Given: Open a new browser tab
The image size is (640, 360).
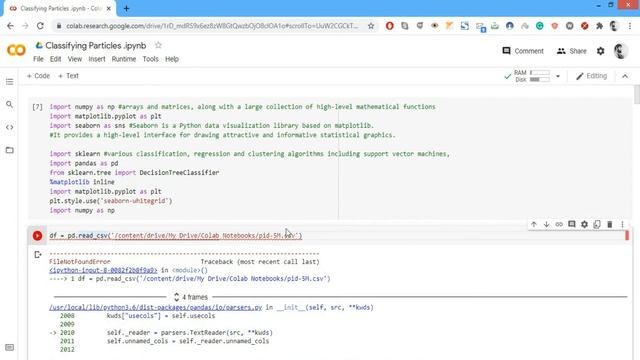Looking at the screenshot, I should click(126, 9).
